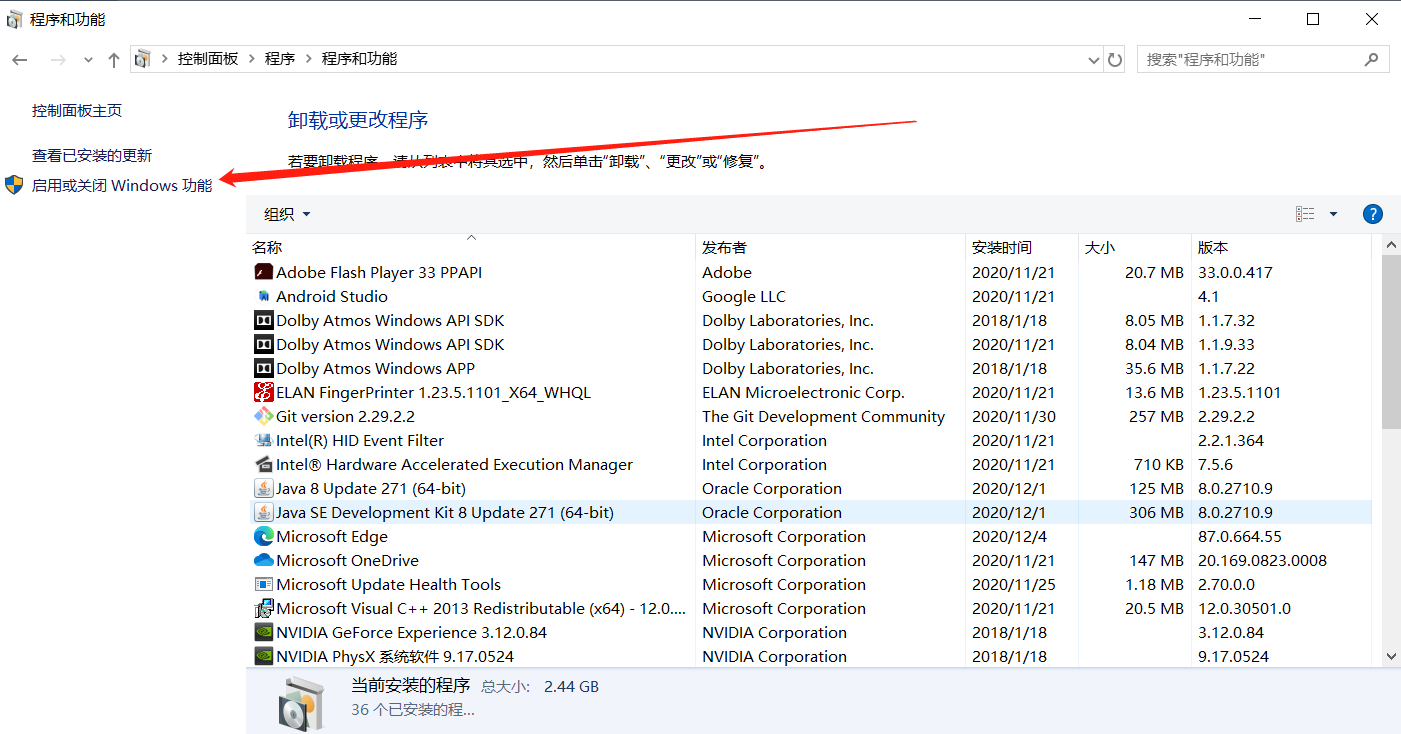Sort programs by the 大小 column
The width and height of the screenshot is (1401, 734).
pos(1134,247)
